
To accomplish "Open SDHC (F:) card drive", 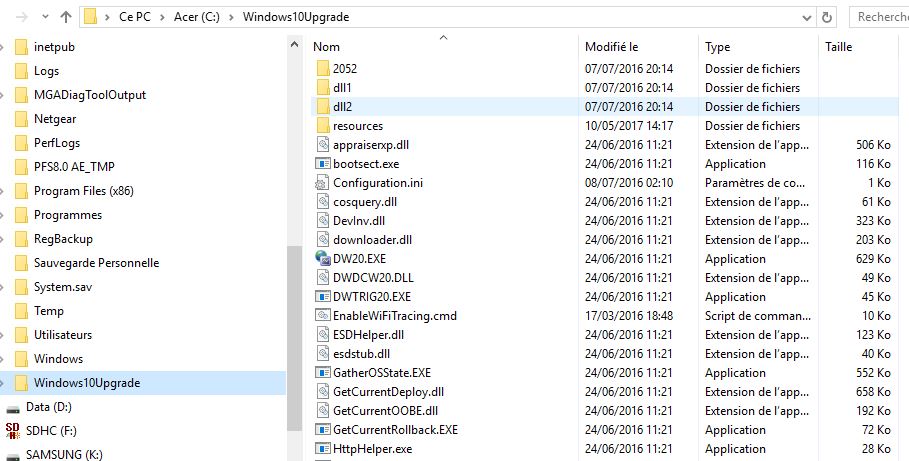I will 51,431.
